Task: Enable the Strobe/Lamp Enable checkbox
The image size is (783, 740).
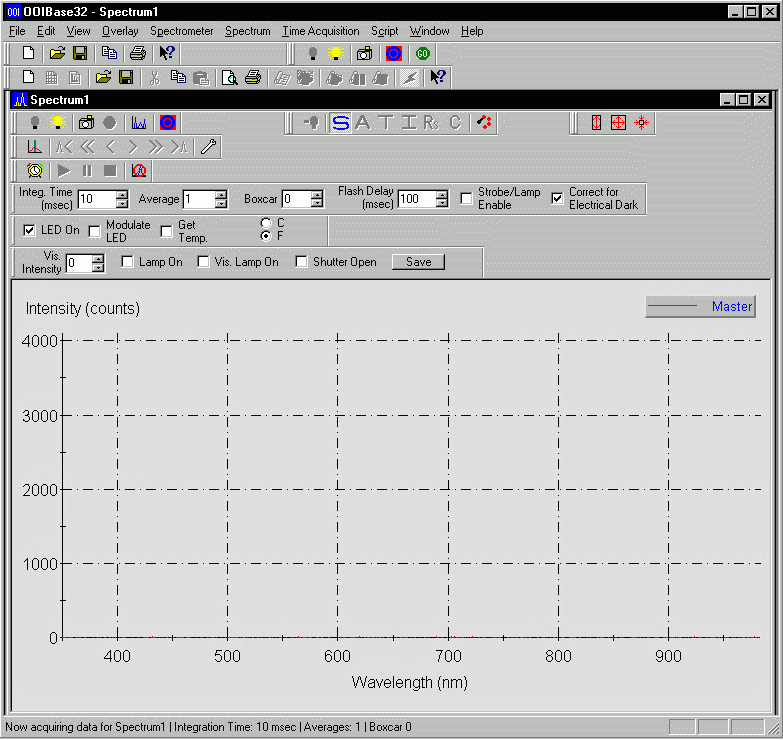Action: [467, 198]
